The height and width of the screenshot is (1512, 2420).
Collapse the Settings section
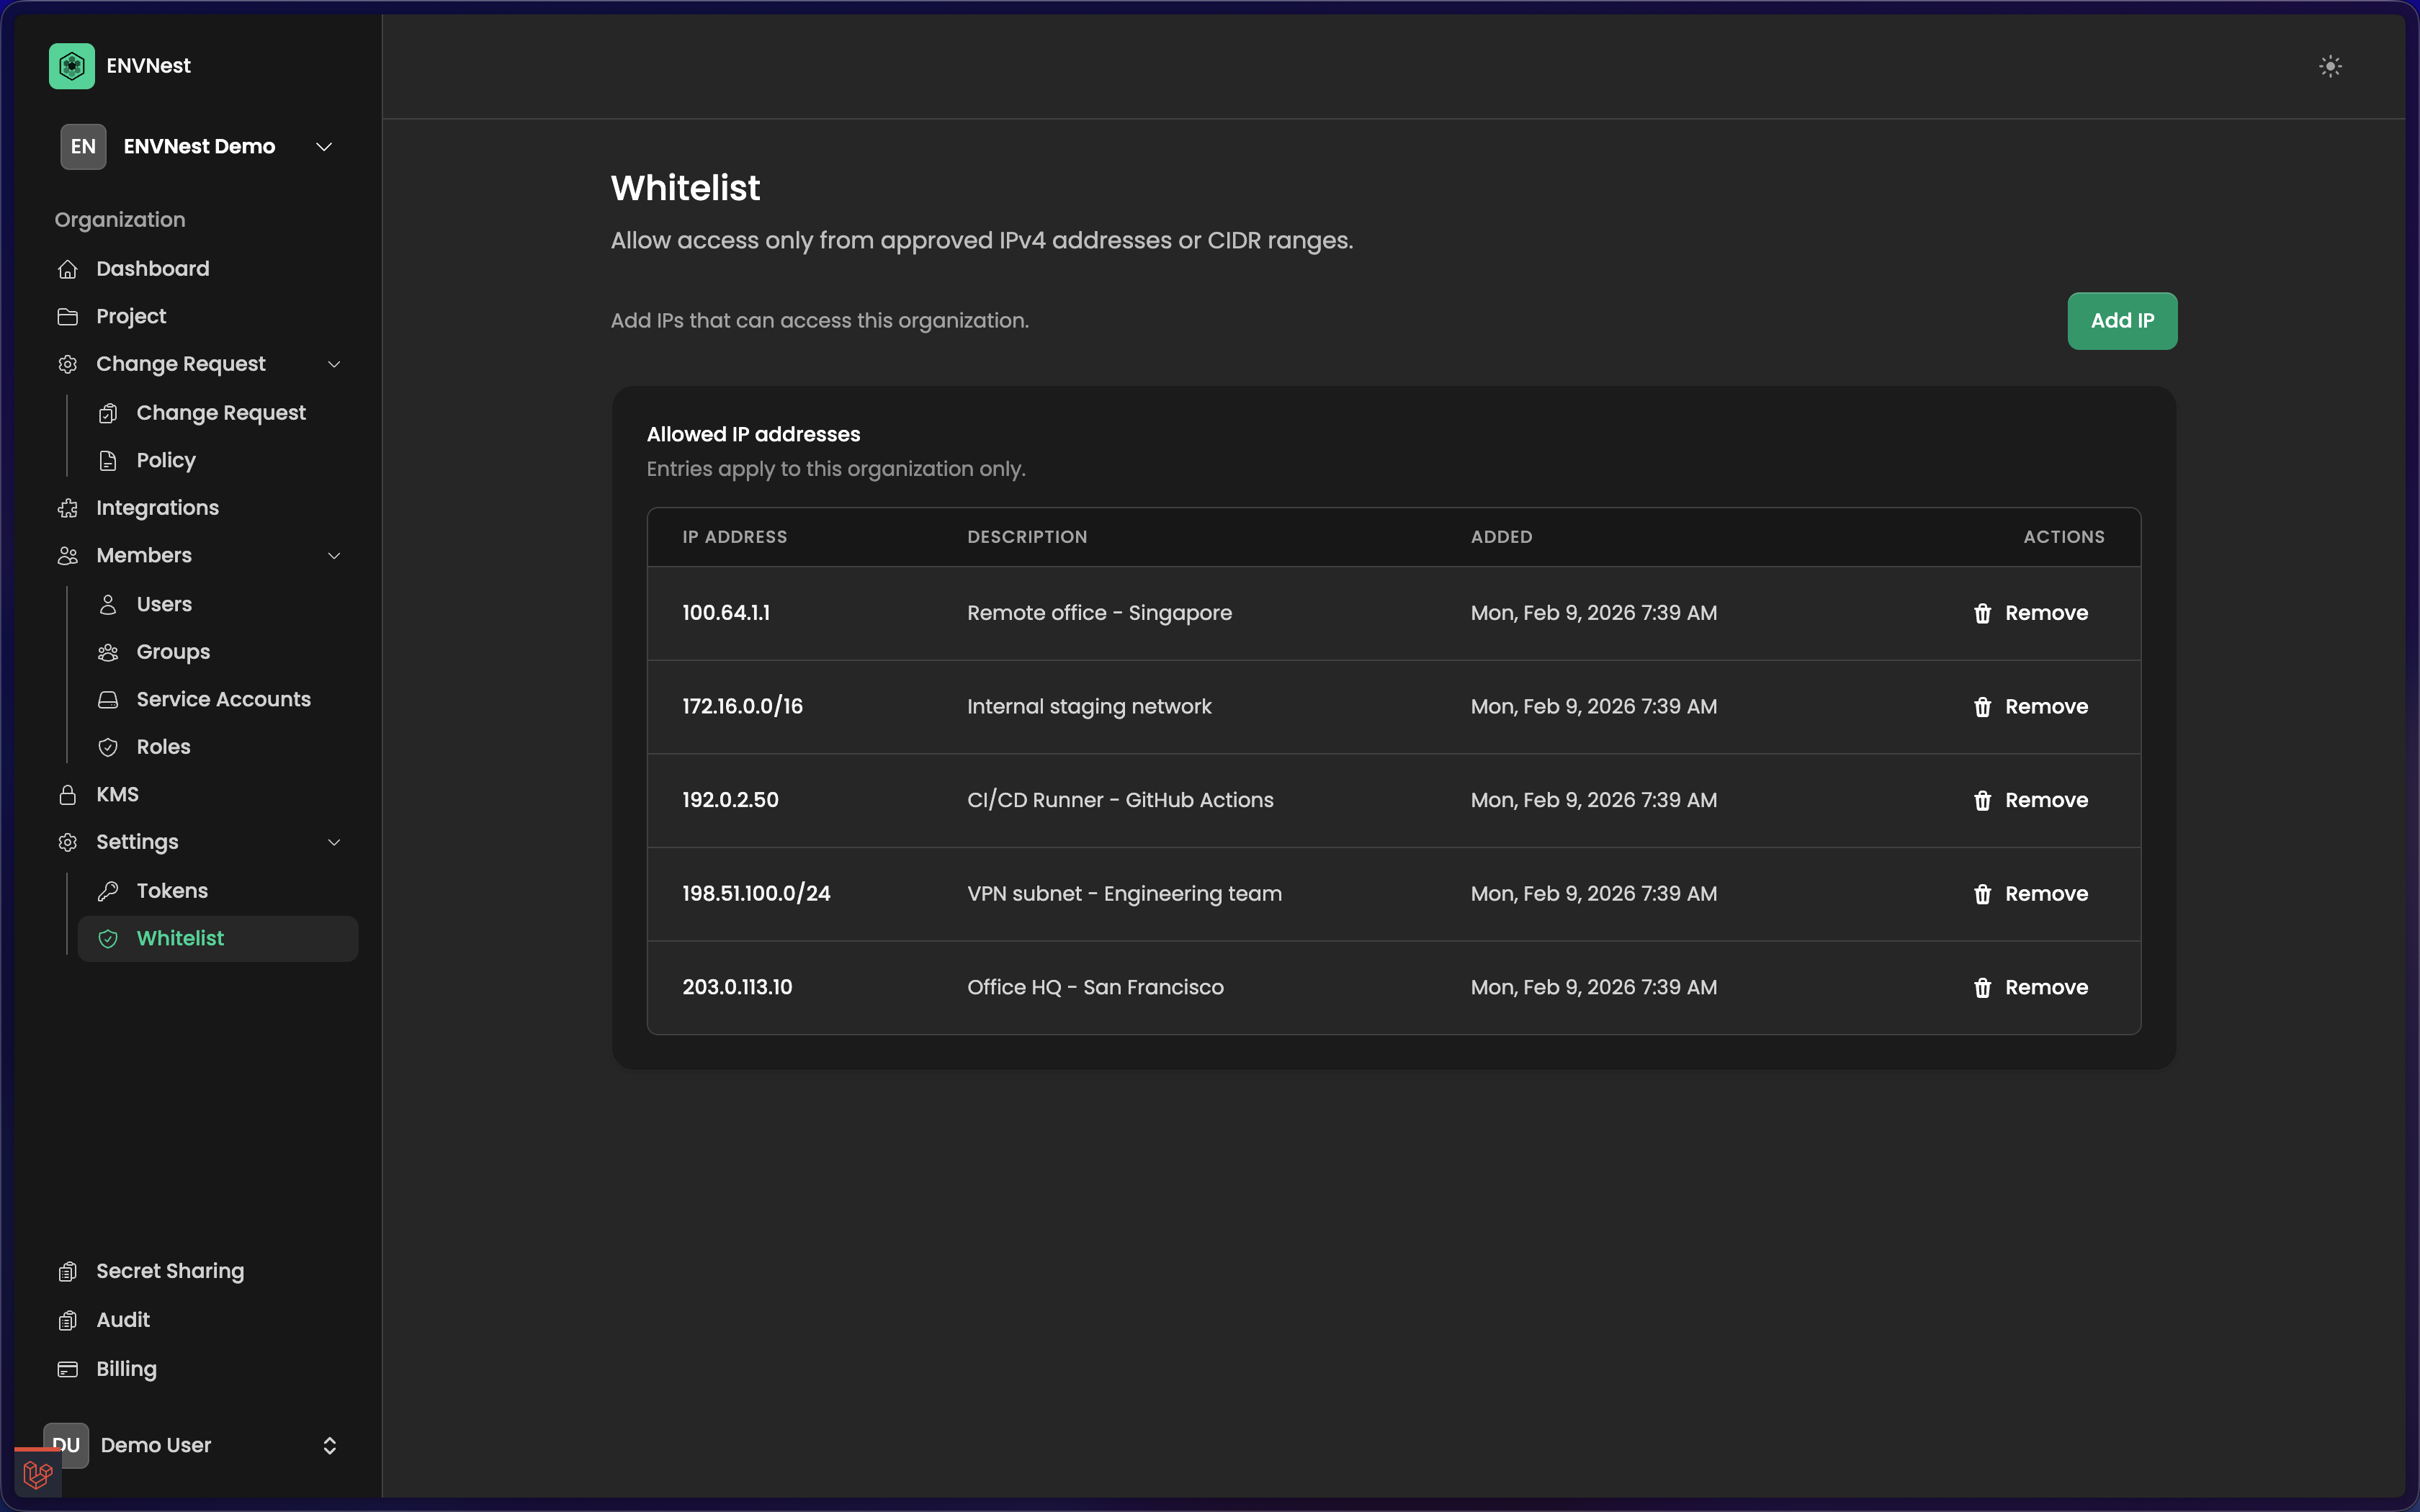click(335, 842)
